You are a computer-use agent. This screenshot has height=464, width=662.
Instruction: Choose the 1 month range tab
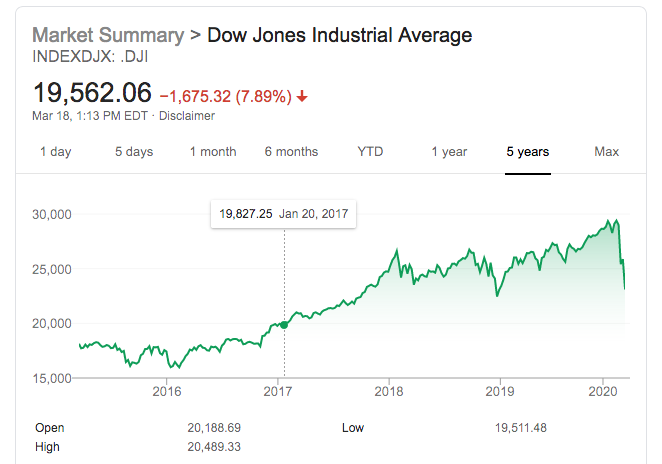pyautogui.click(x=213, y=152)
